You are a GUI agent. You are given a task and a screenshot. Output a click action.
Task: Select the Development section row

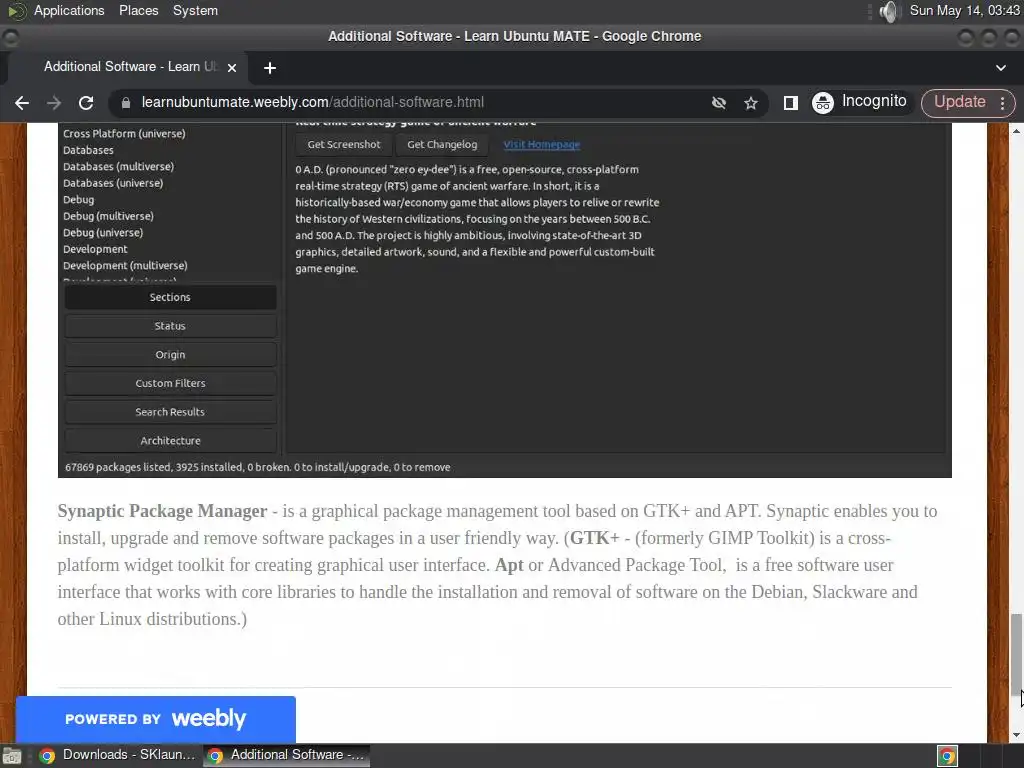[95, 249]
